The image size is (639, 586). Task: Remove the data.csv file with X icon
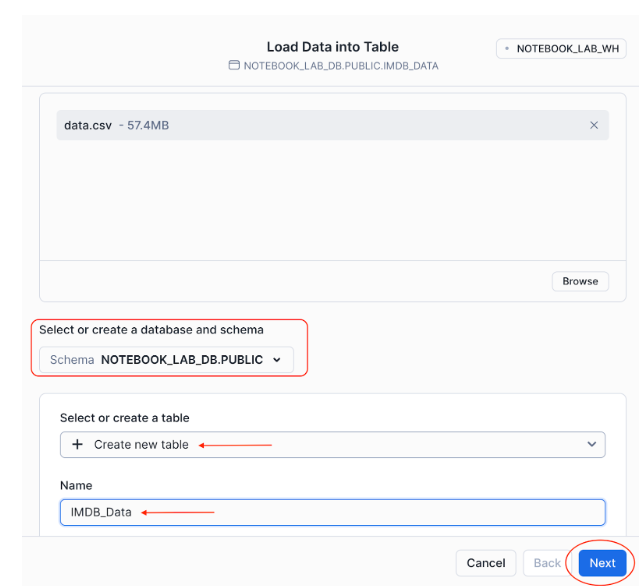(594, 125)
